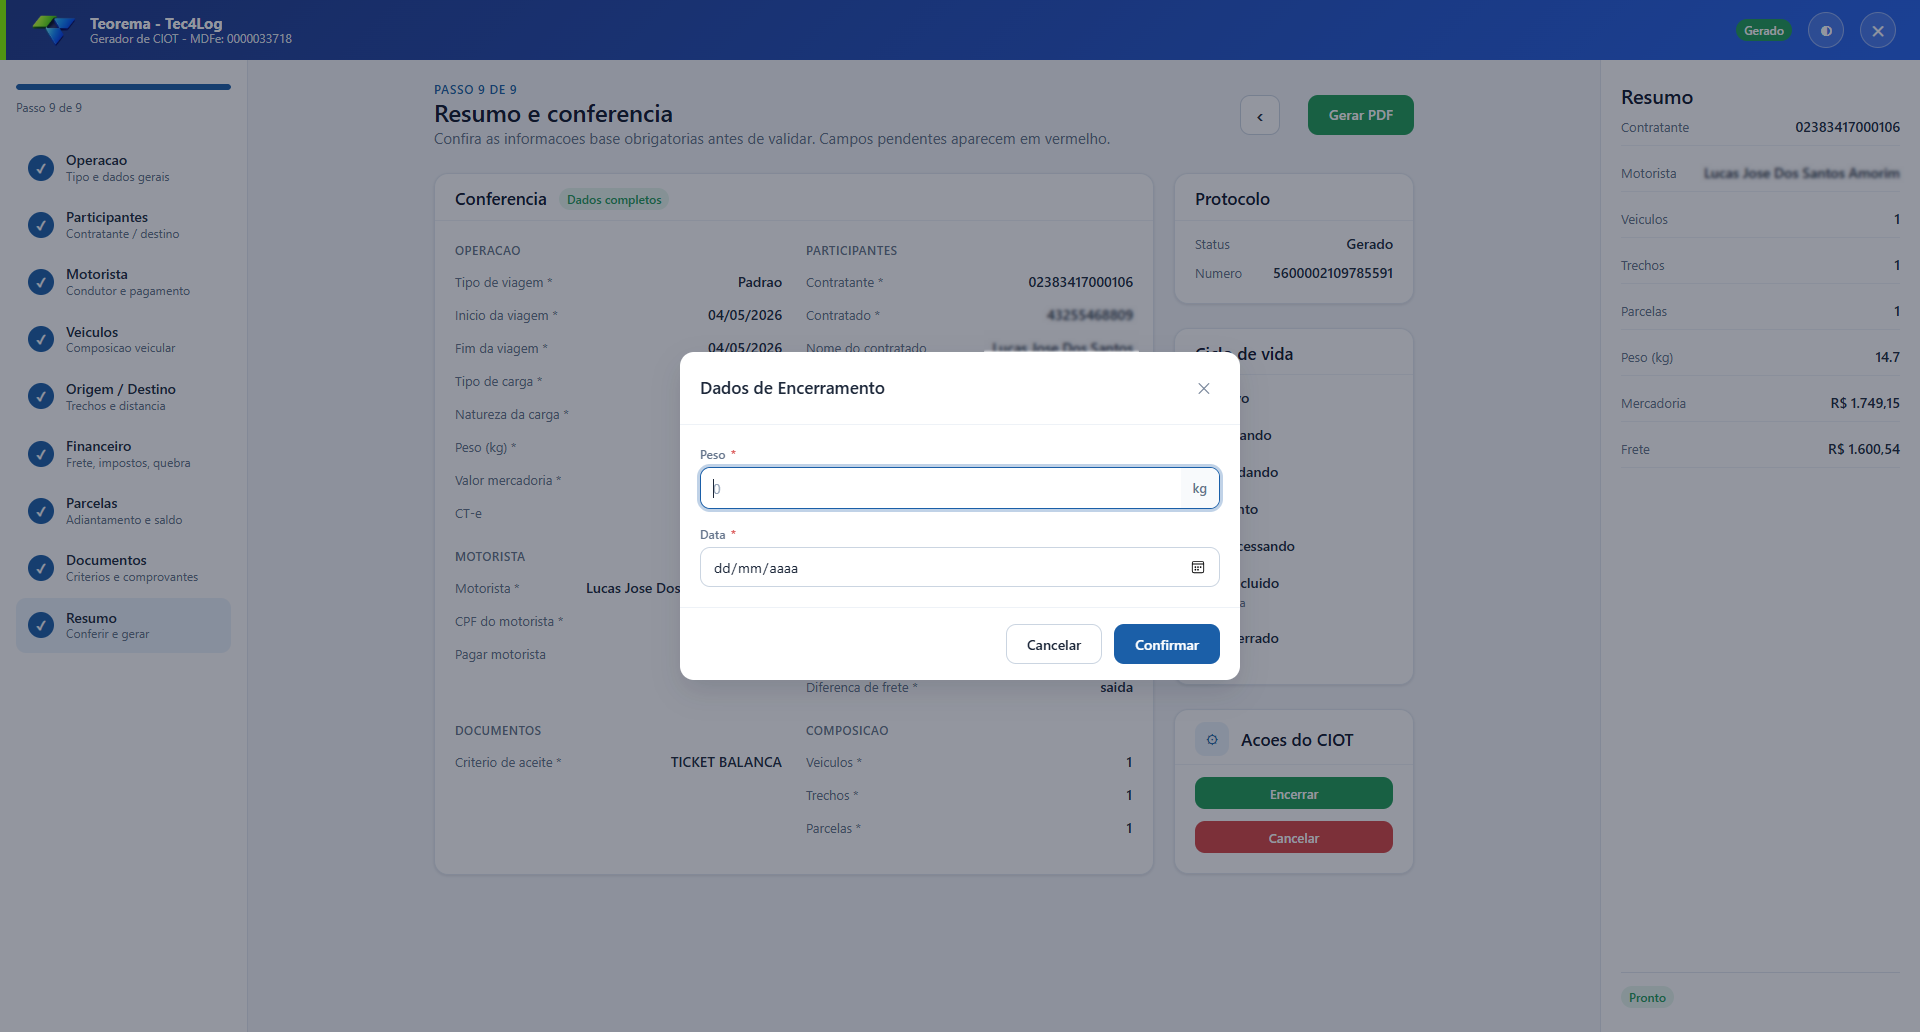Open the Veiculos step

123,340
